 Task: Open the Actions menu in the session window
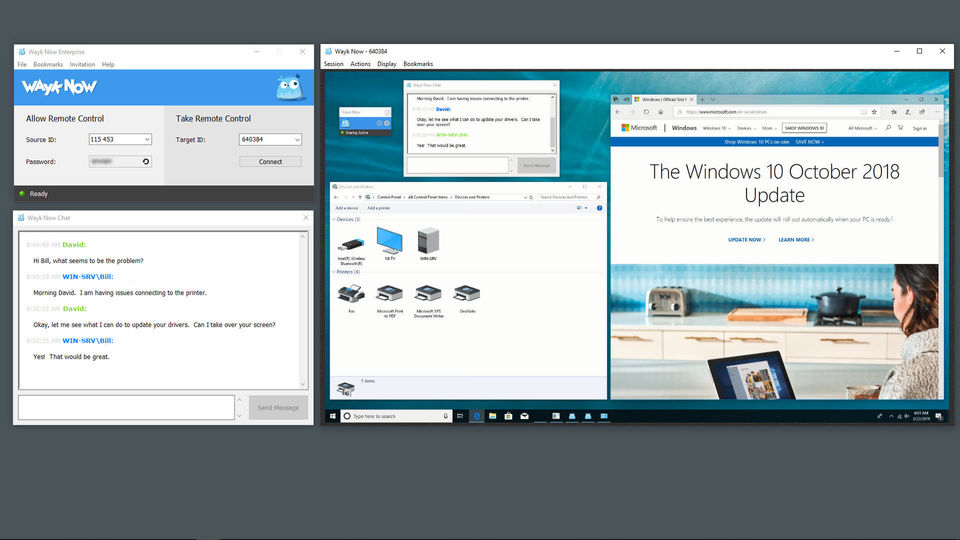point(360,64)
